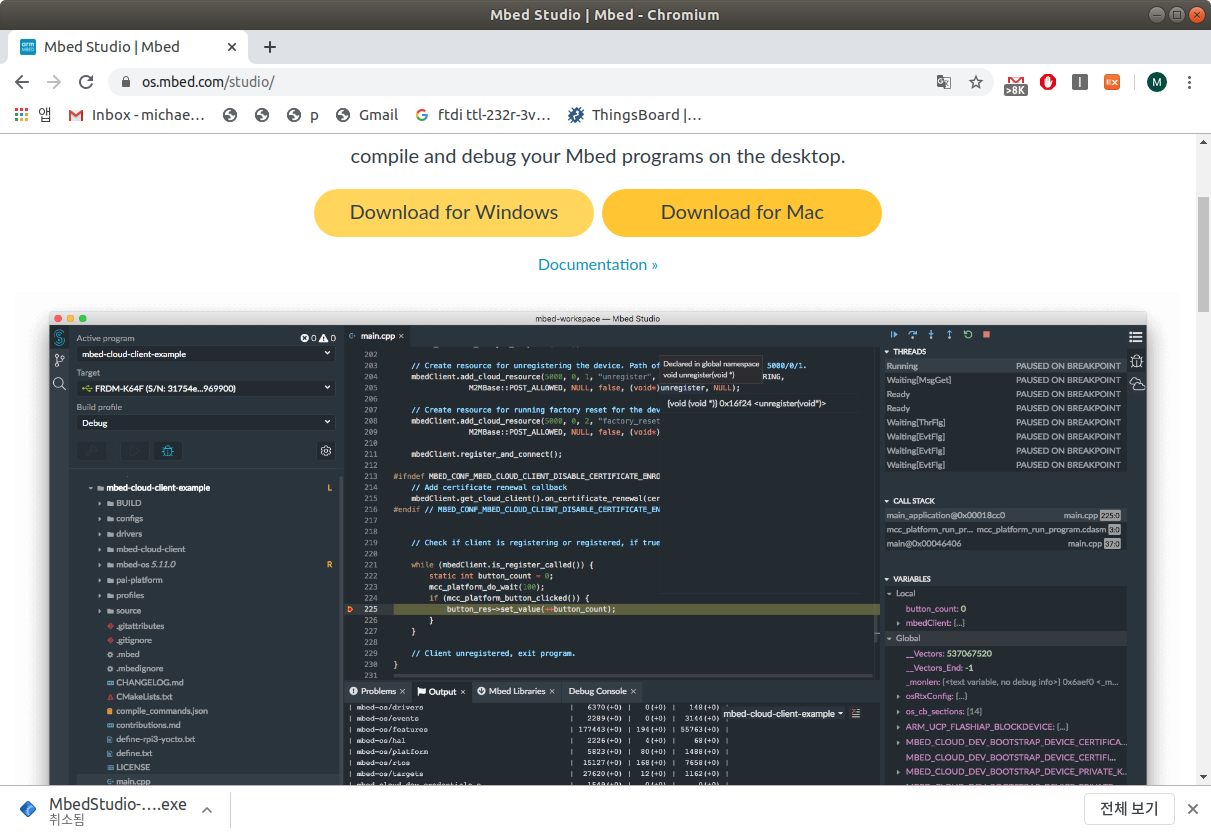Open the 'ThingsBoard |...' bookmark
The height and width of the screenshot is (834, 1211).
click(x=635, y=115)
